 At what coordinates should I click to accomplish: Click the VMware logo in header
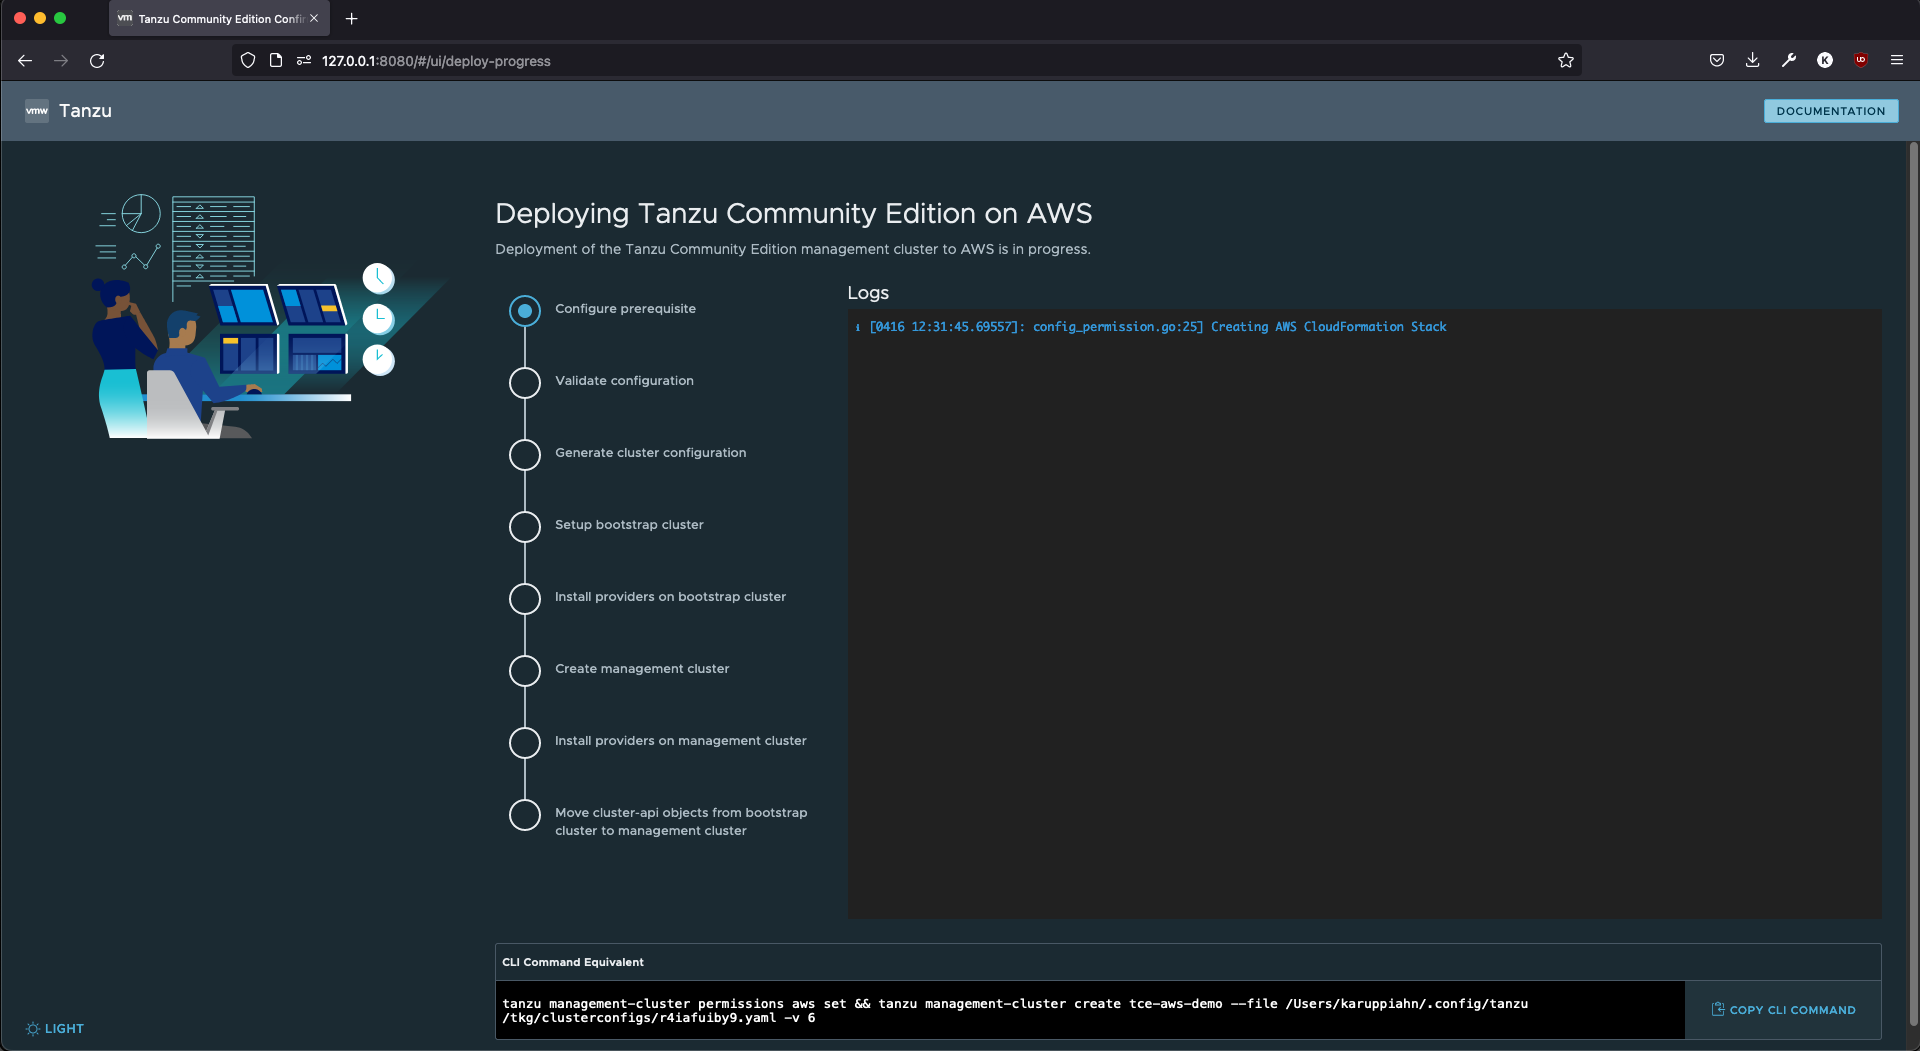[37, 111]
